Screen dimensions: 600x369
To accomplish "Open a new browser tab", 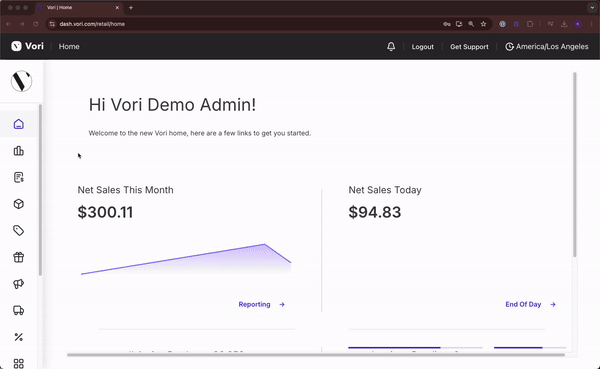I will (x=131, y=7).
